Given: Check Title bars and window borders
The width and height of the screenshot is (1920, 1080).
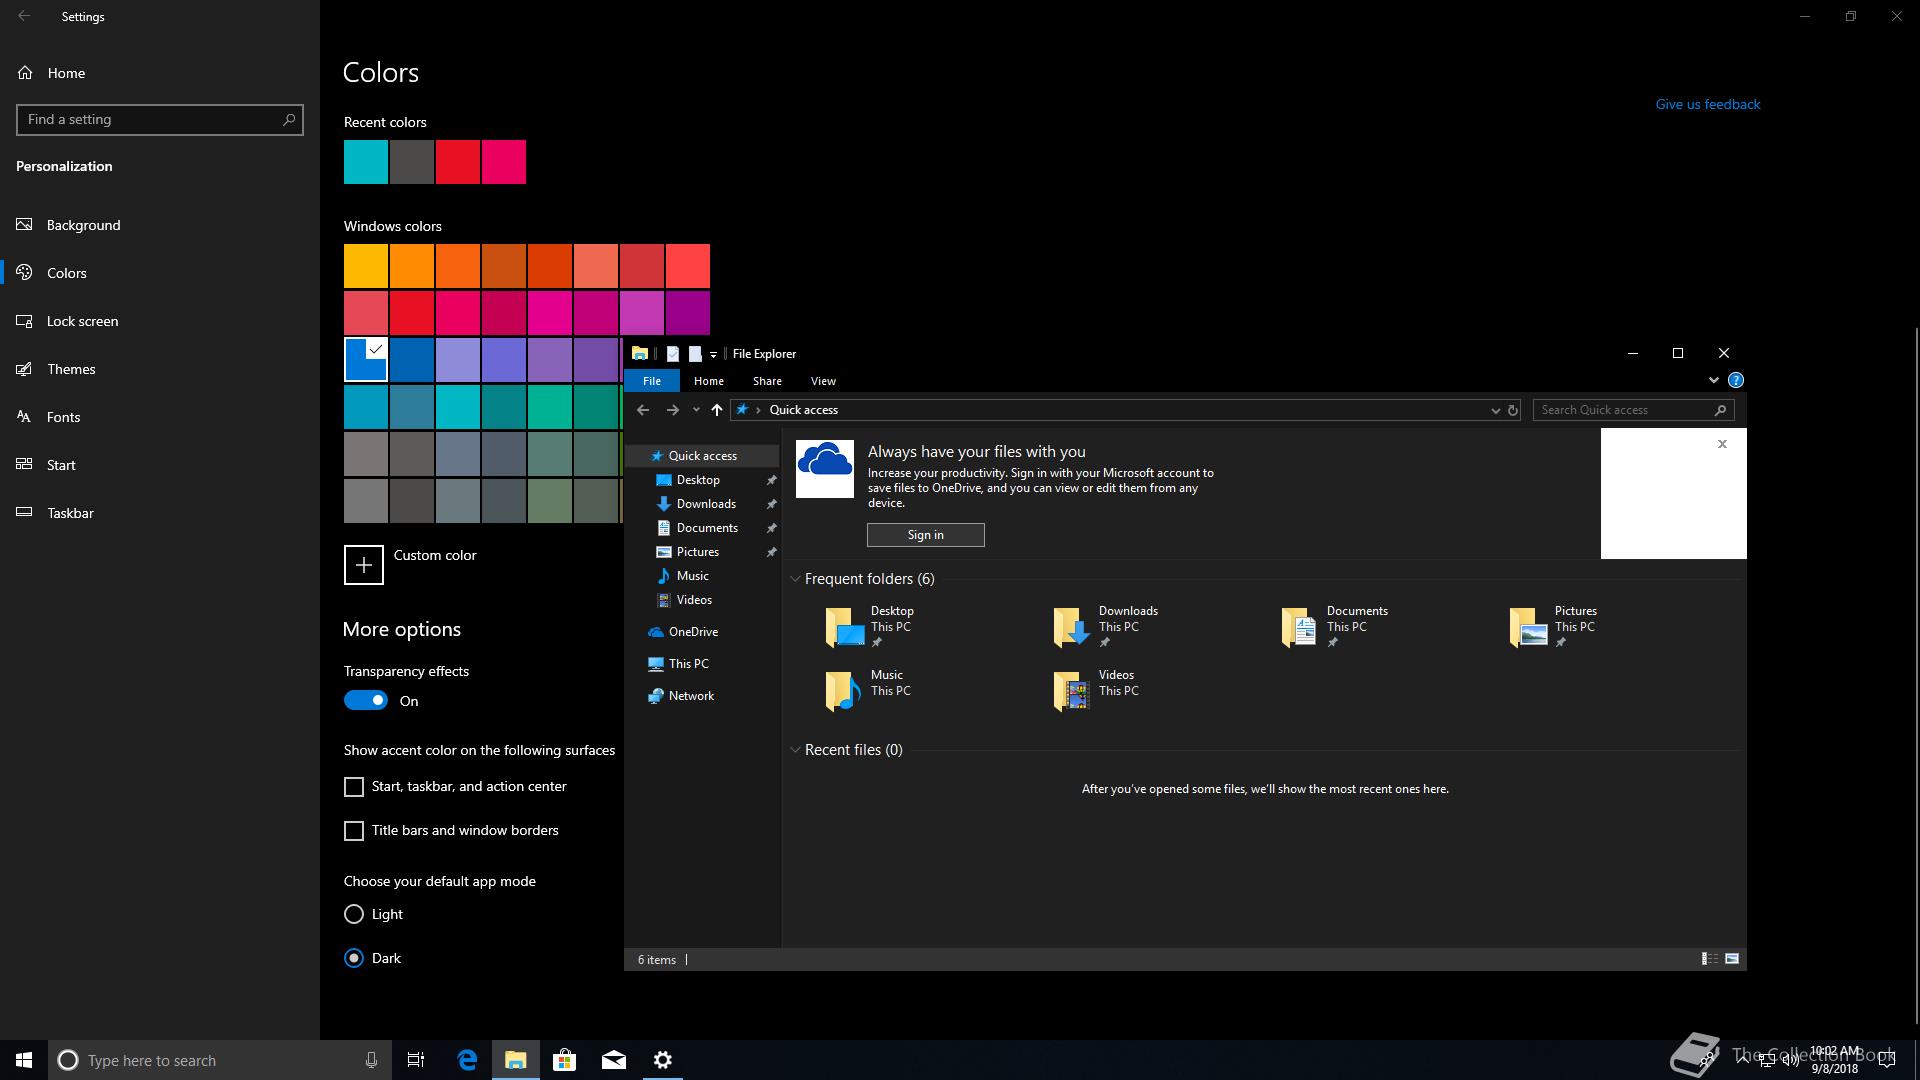Looking at the screenshot, I should (354, 831).
